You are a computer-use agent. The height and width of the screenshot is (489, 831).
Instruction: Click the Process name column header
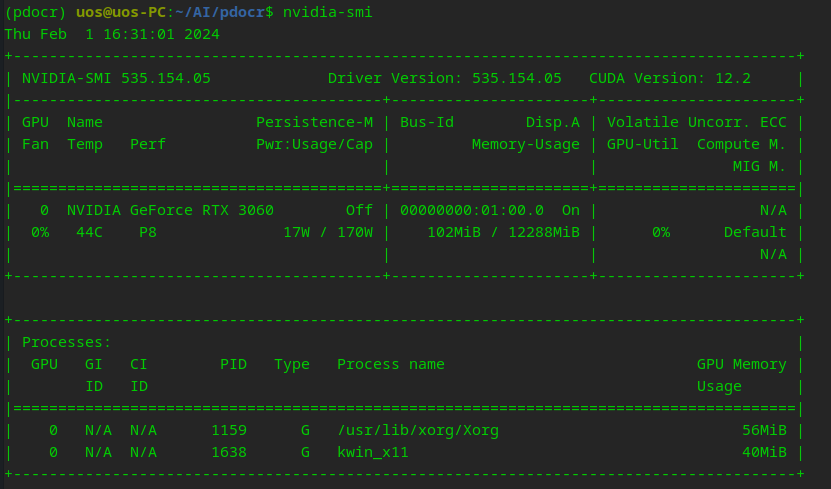[390, 364]
